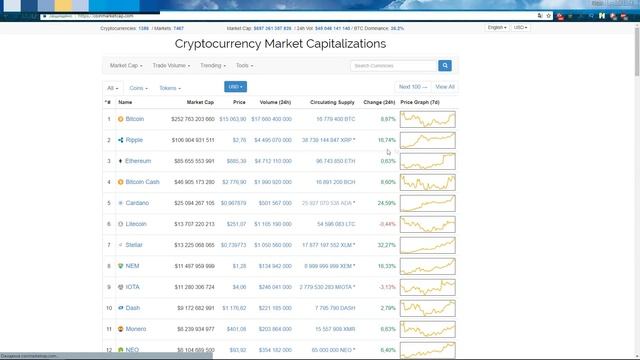Click Stellar's 7d price graph

428,245
